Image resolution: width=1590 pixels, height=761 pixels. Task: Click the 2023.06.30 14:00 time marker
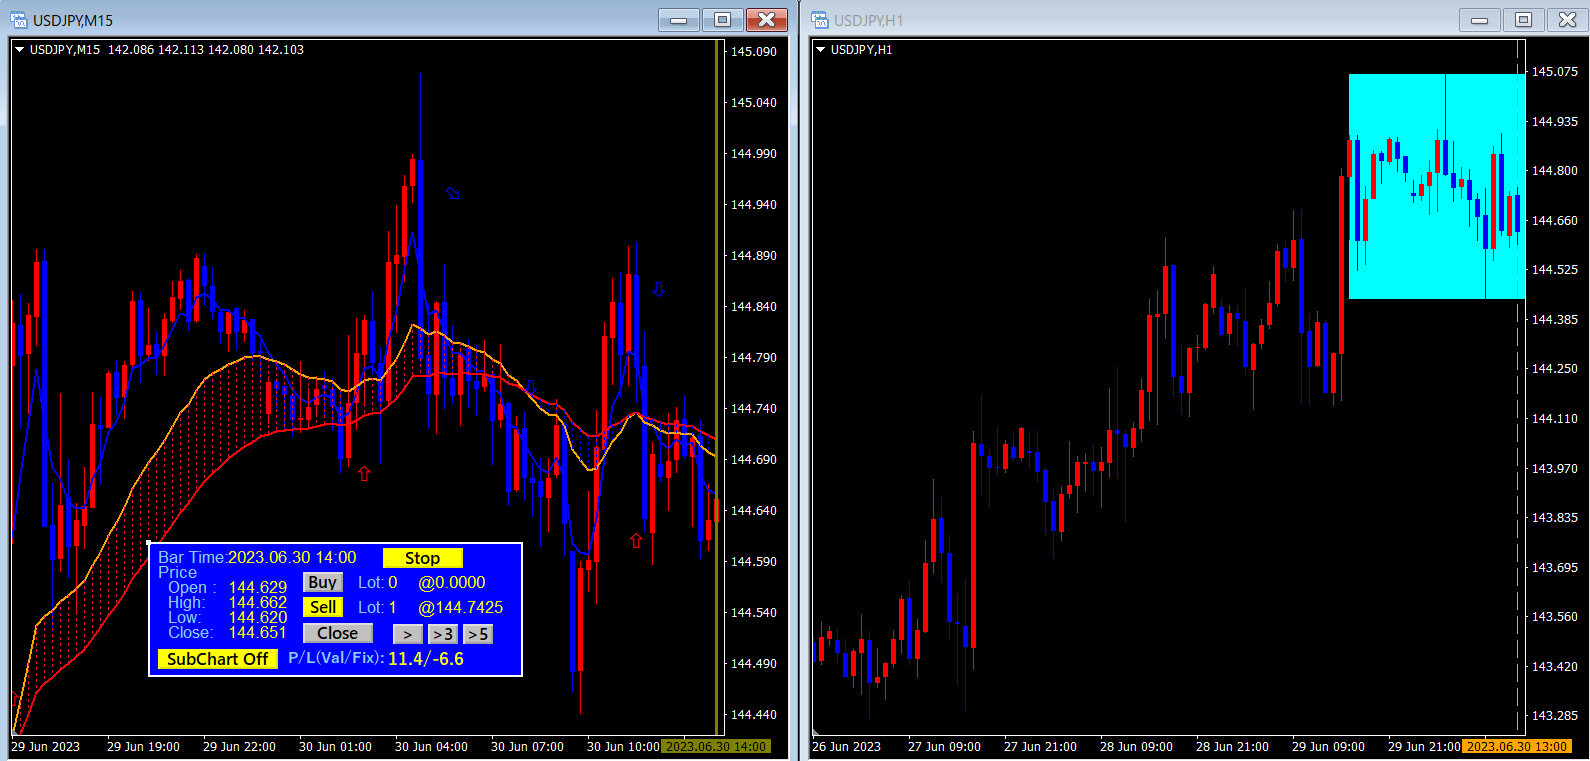(x=716, y=747)
